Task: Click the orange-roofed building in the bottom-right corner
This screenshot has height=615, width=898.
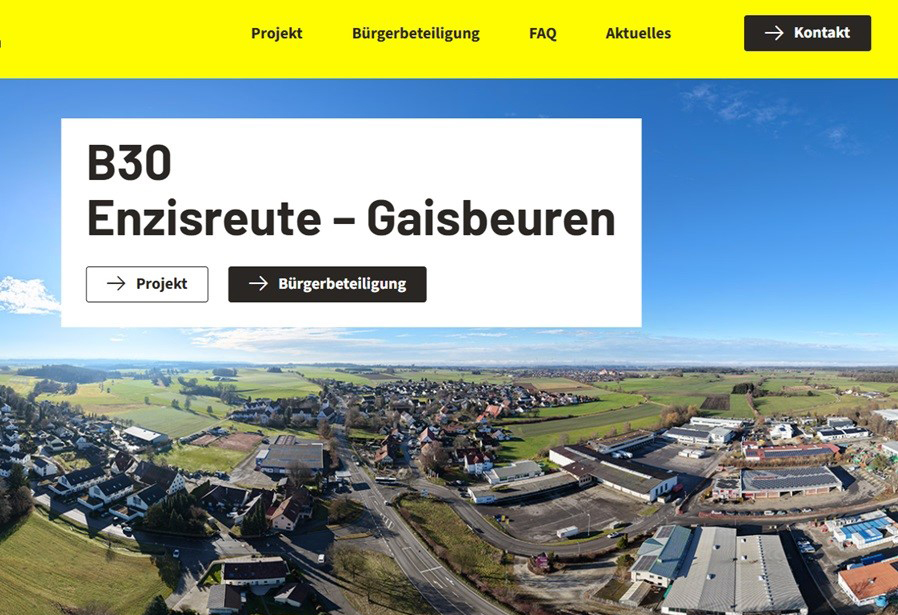Action: (869, 581)
